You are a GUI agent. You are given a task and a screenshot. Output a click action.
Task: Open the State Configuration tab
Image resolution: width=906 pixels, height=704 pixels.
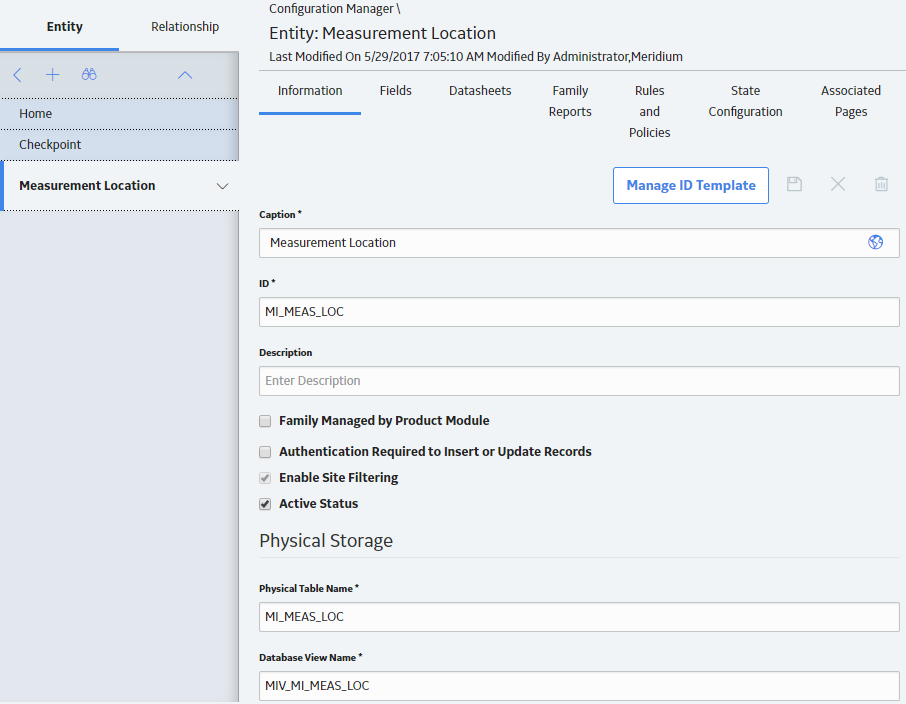tap(745, 101)
